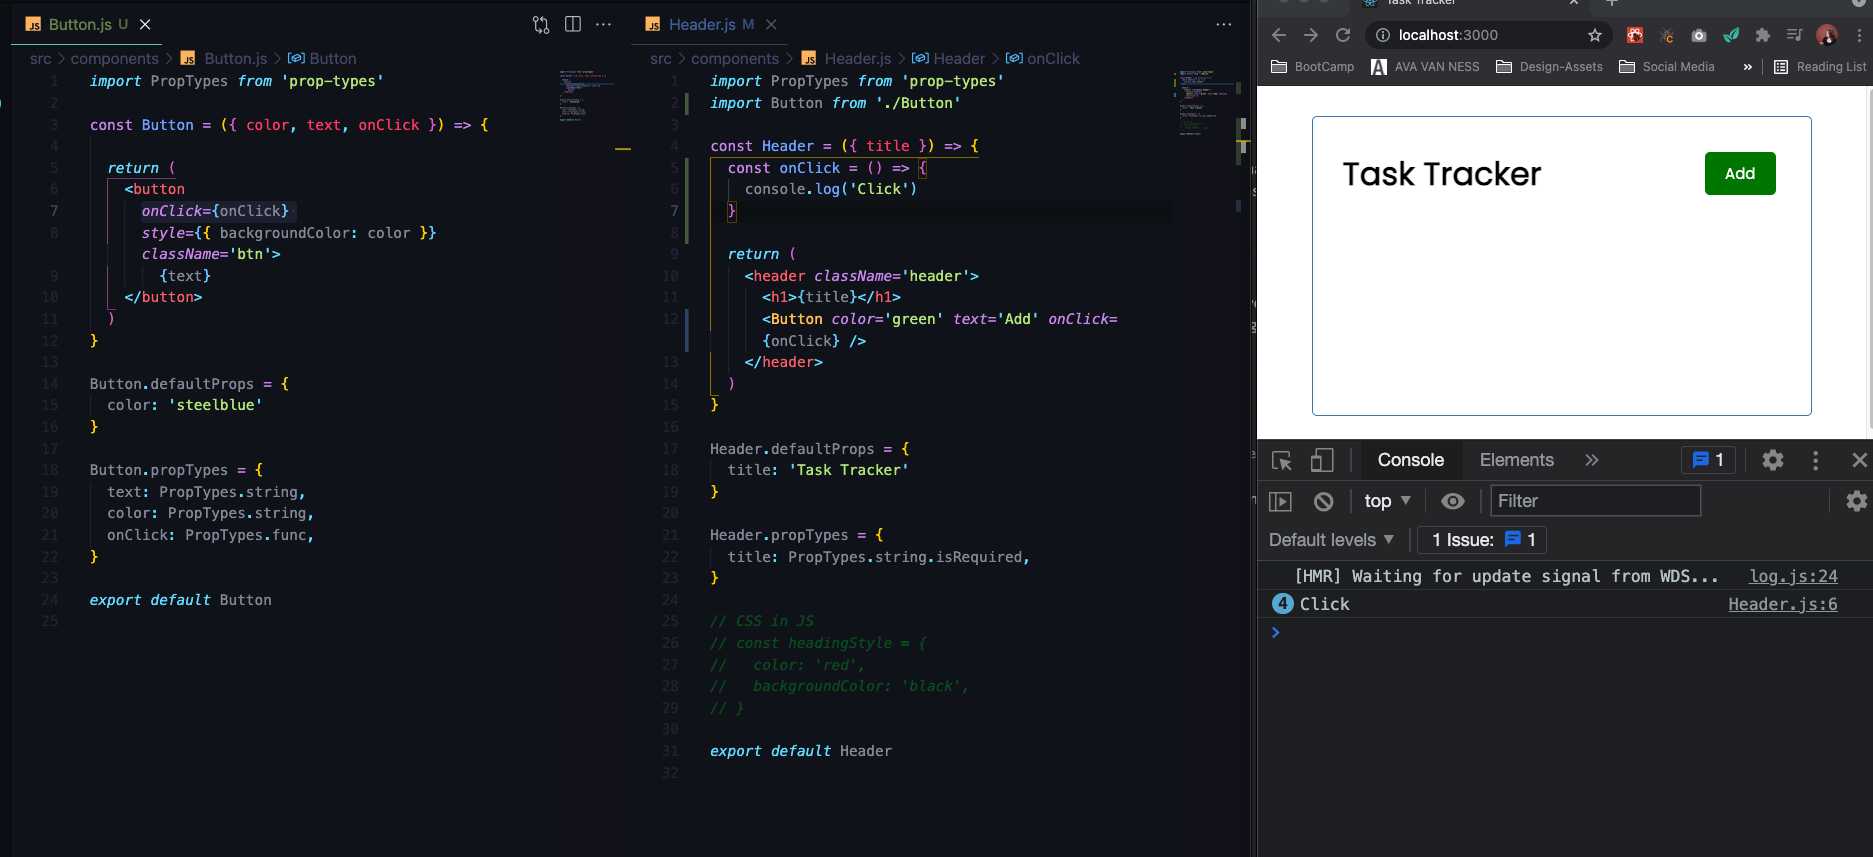The image size is (1873, 857).
Task: Click the localhost:3000 address bar
Action: pyautogui.click(x=1487, y=35)
